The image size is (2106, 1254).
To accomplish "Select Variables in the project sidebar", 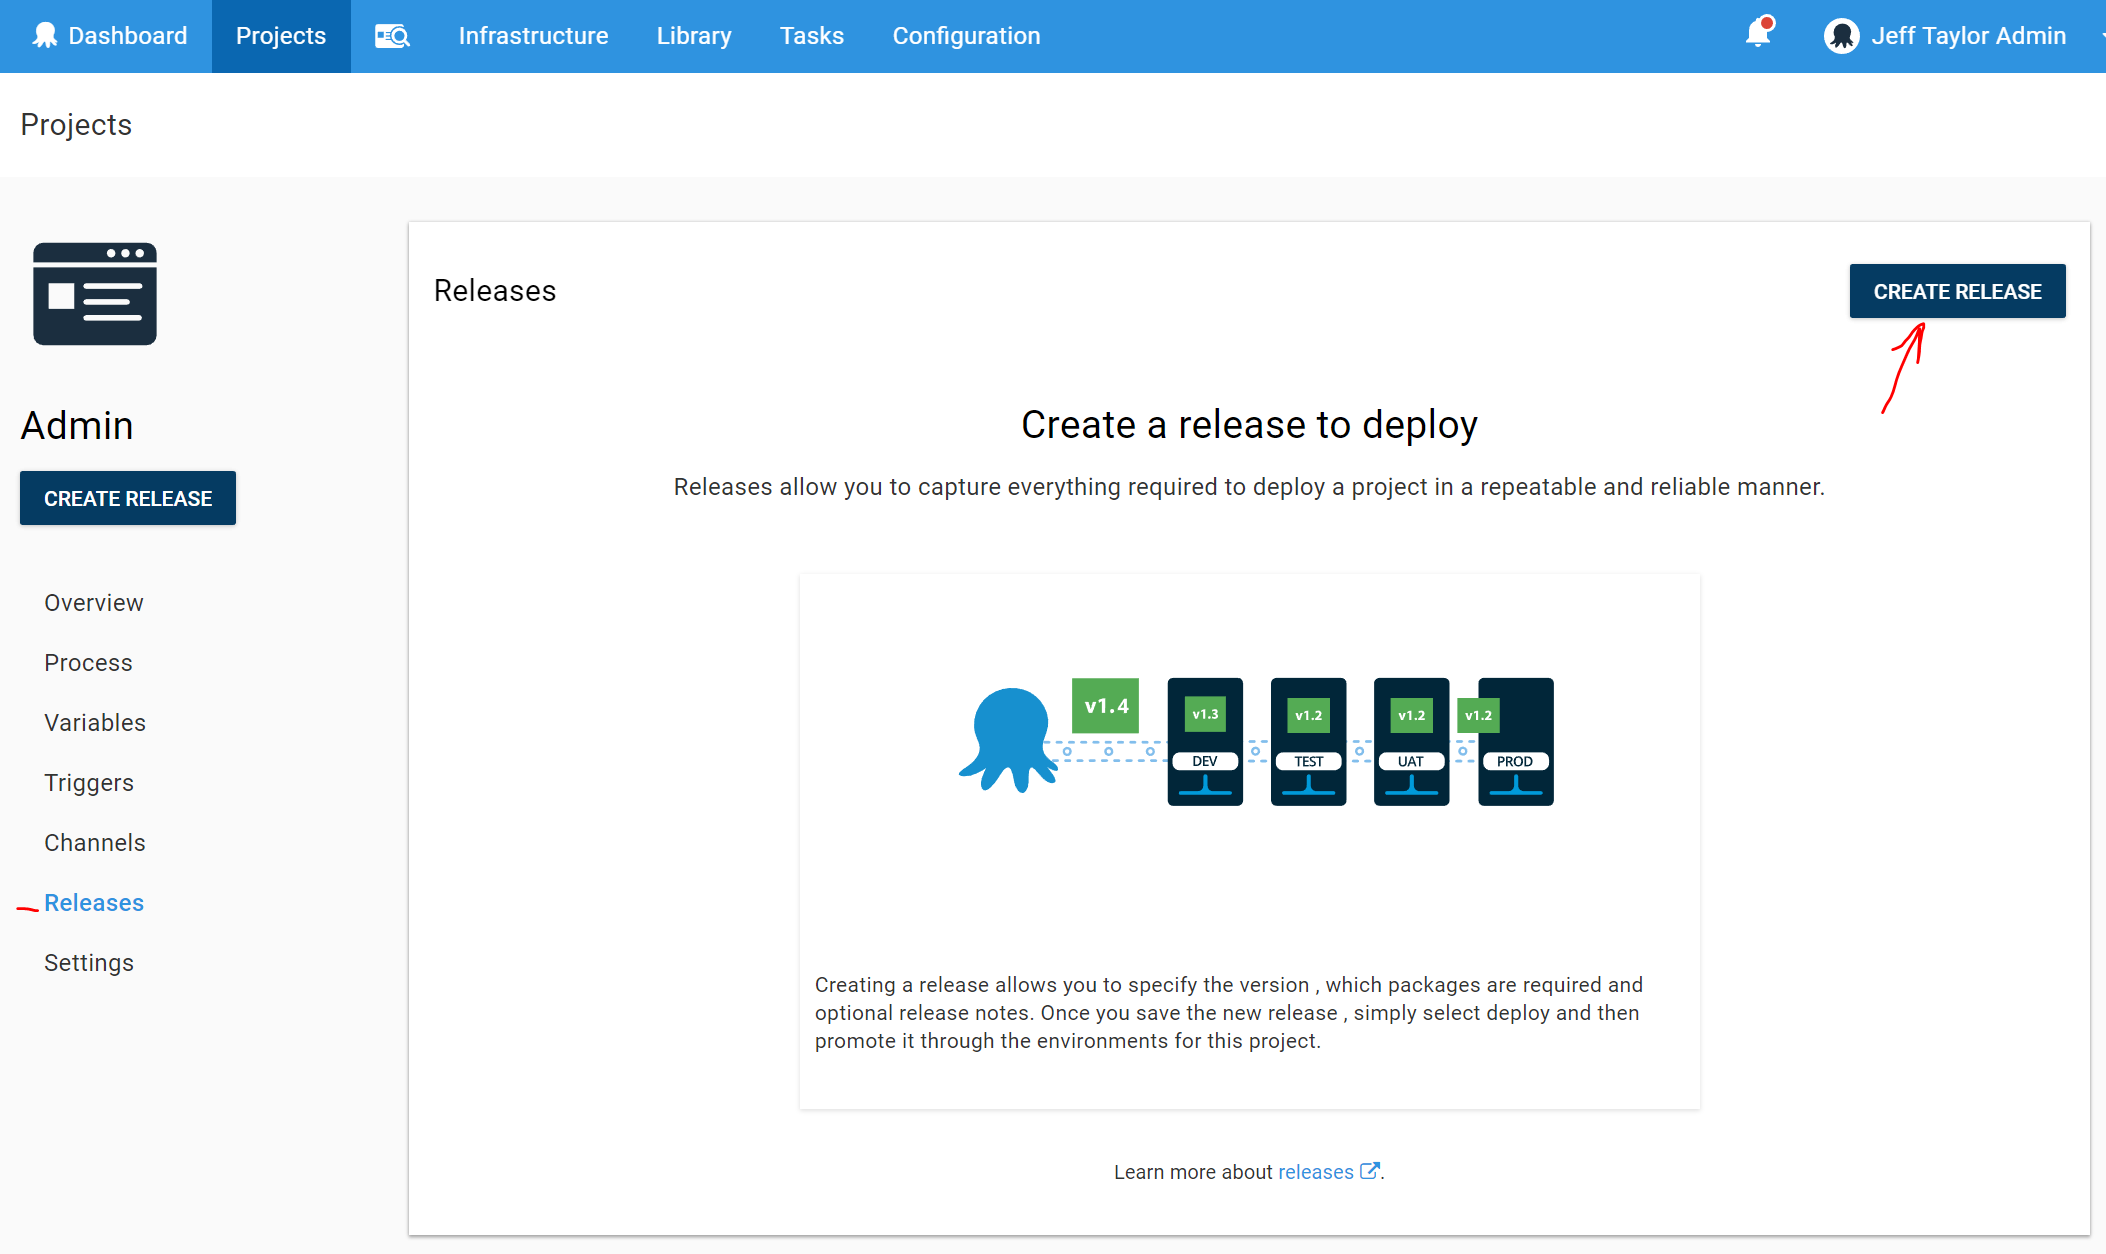I will coord(95,723).
